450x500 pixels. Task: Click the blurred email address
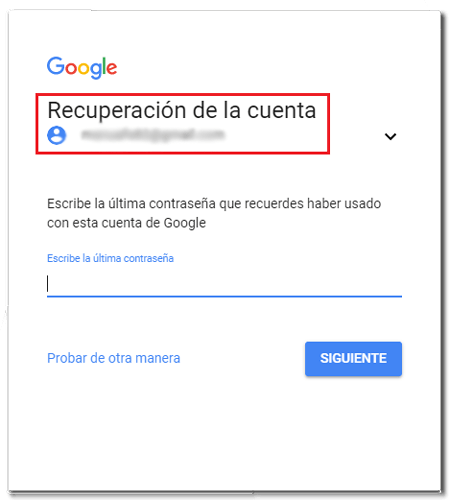tap(153, 135)
